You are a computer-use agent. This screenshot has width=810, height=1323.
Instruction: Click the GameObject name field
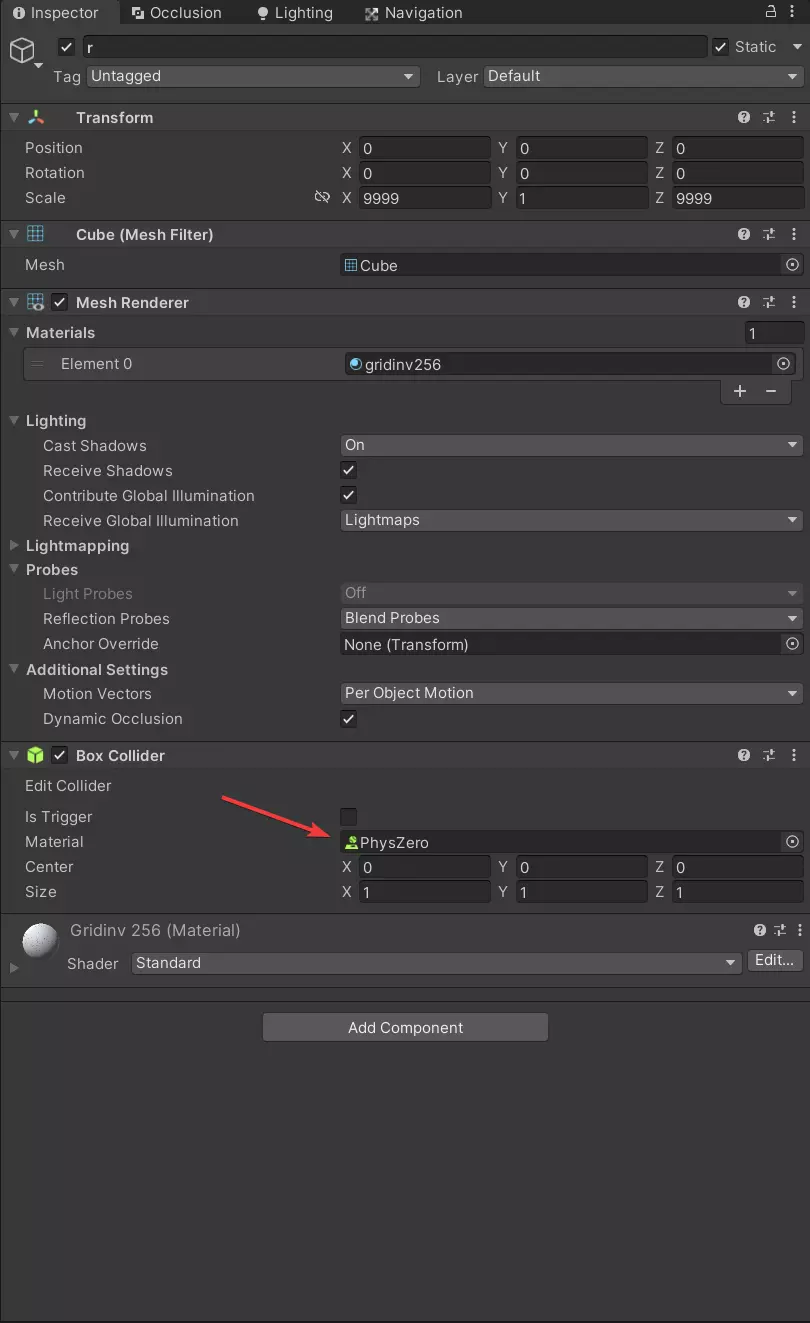395,47
